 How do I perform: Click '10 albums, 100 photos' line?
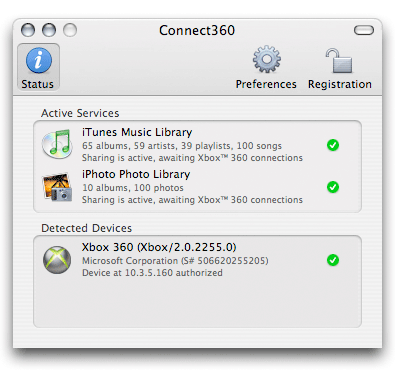[x=133, y=188]
